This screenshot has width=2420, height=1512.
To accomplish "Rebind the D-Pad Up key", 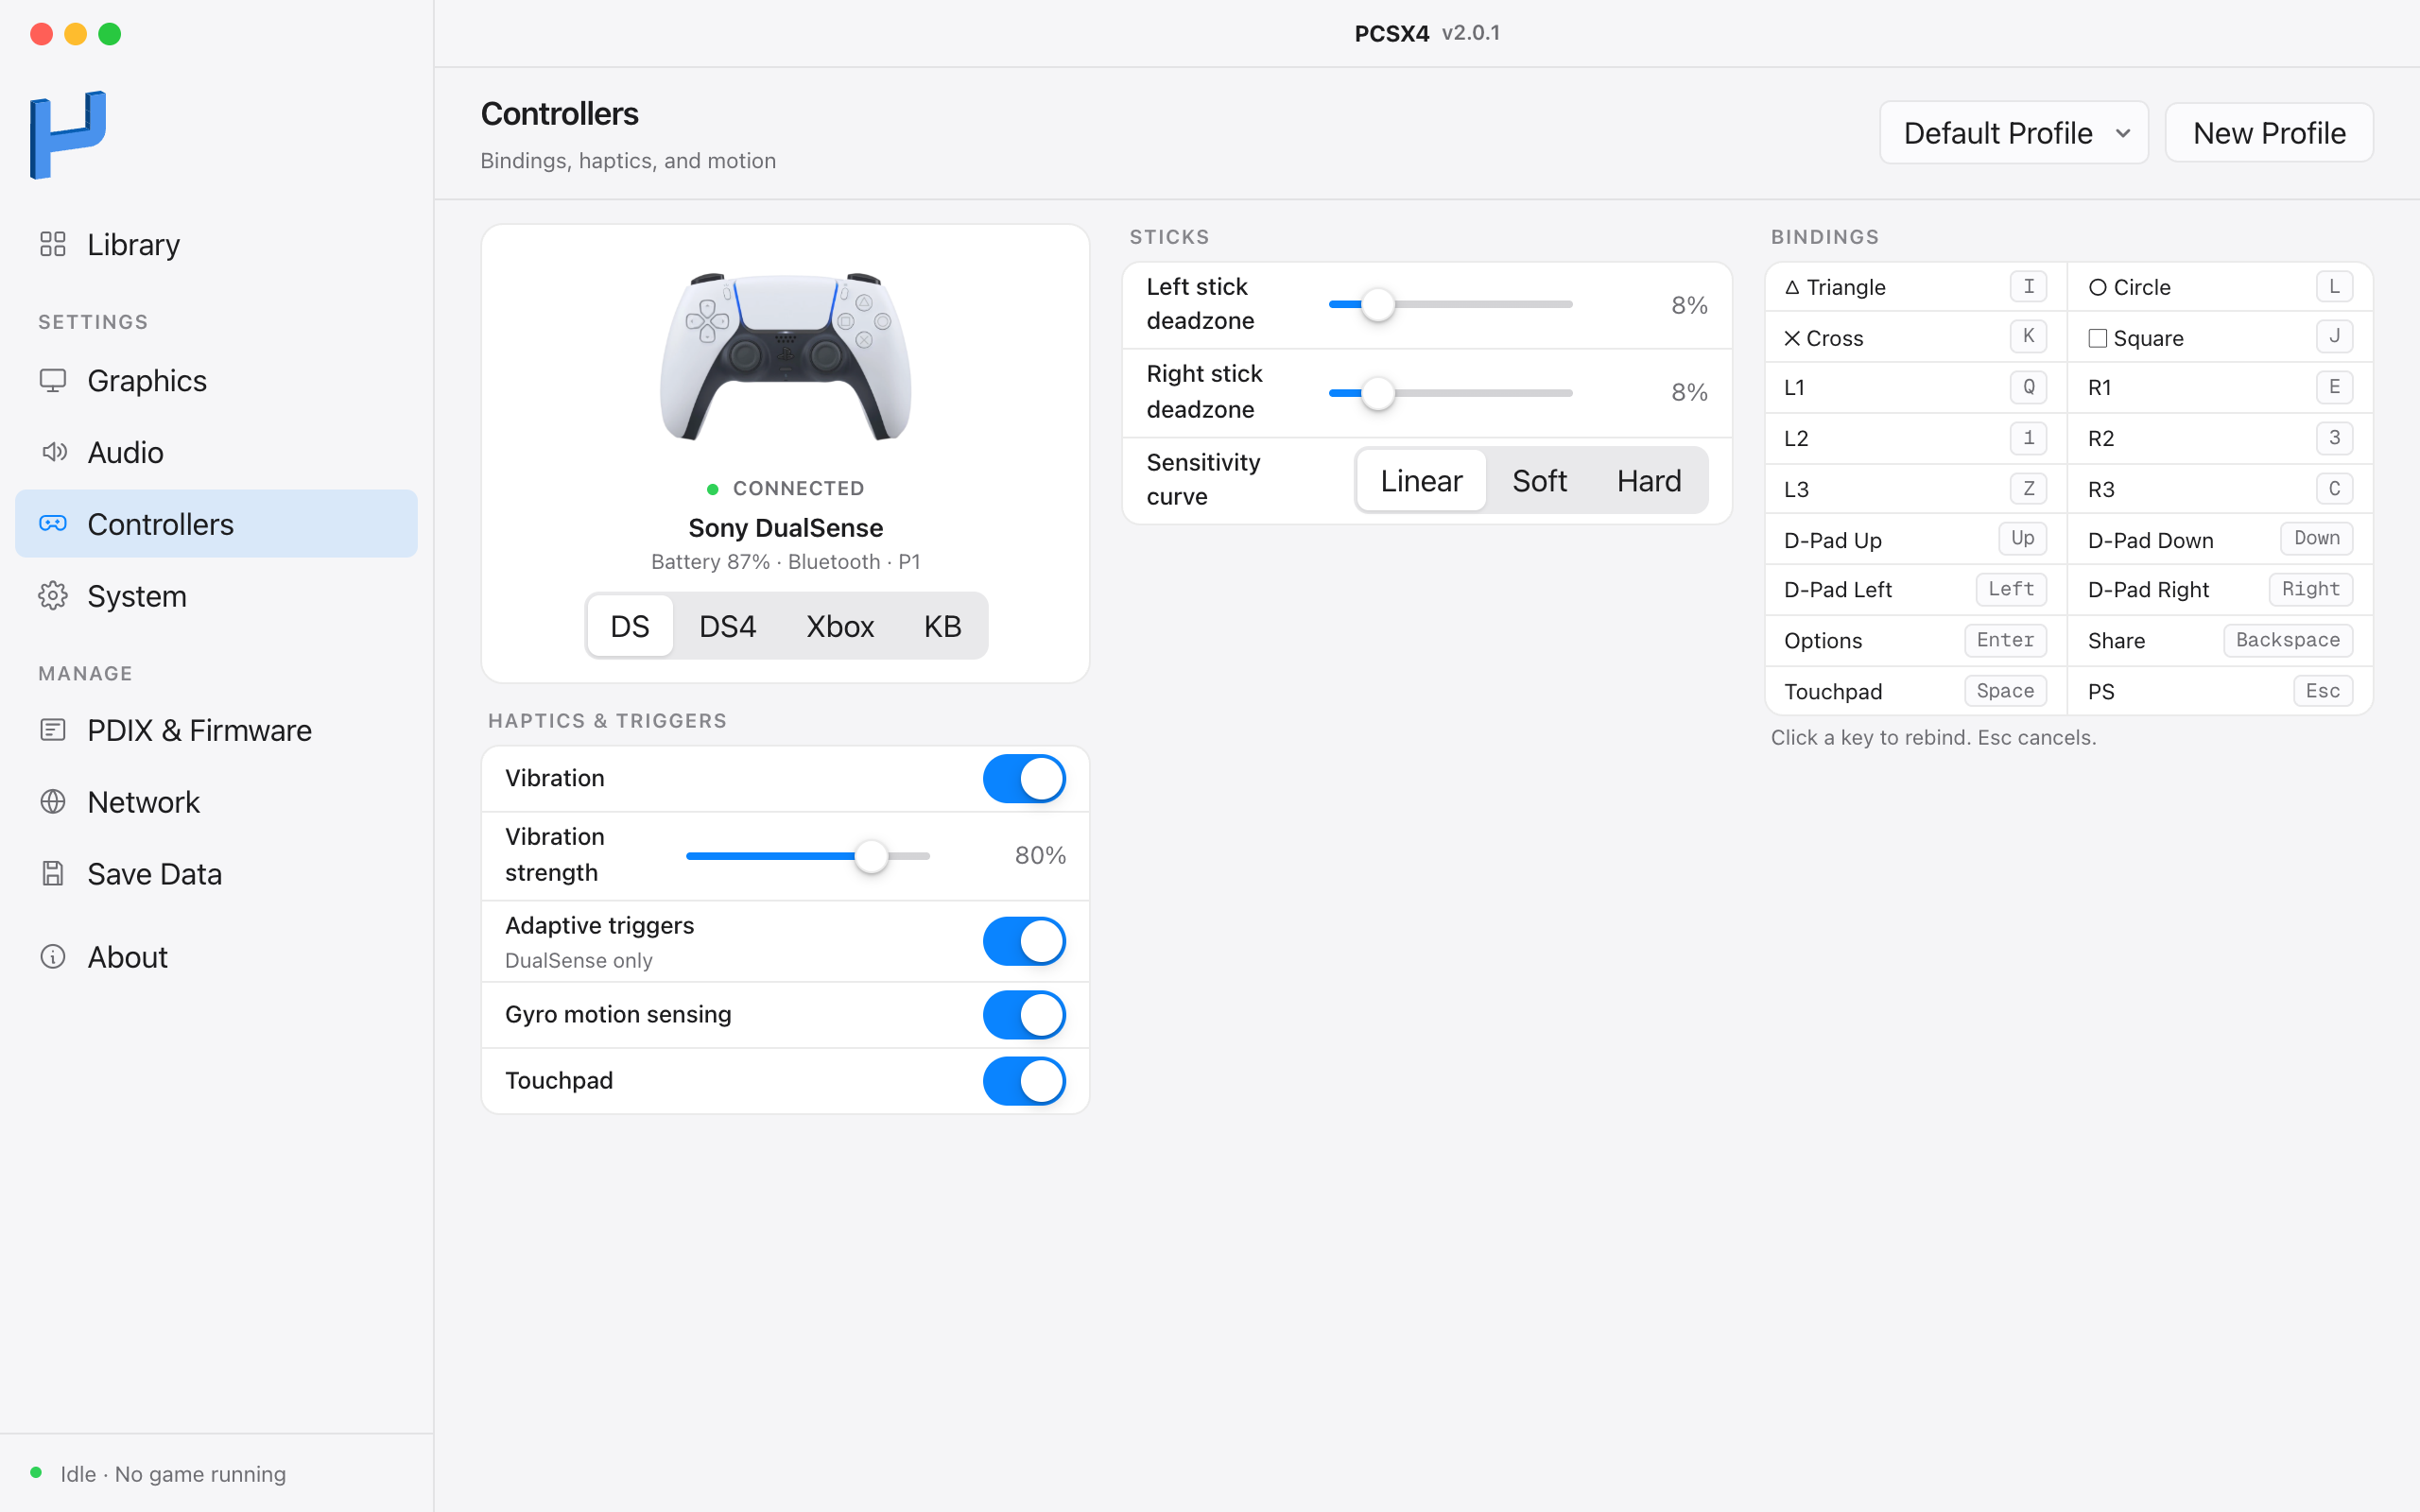I will pyautogui.click(x=2022, y=538).
